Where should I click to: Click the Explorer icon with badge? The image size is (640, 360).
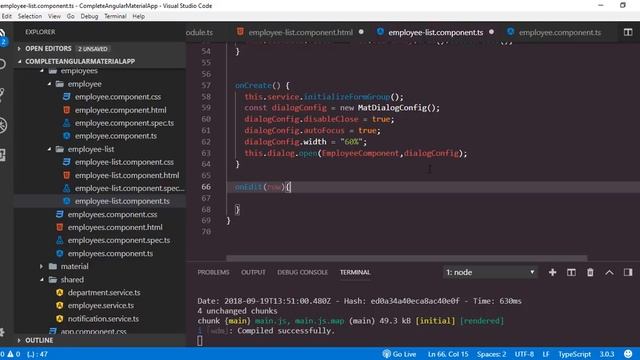[3, 37]
